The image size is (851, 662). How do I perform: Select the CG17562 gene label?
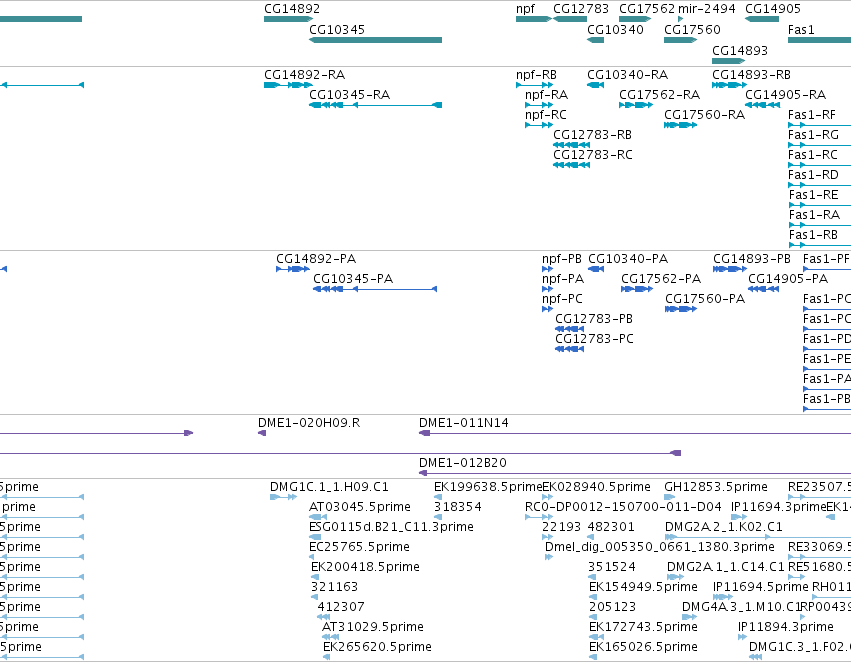(647, 9)
